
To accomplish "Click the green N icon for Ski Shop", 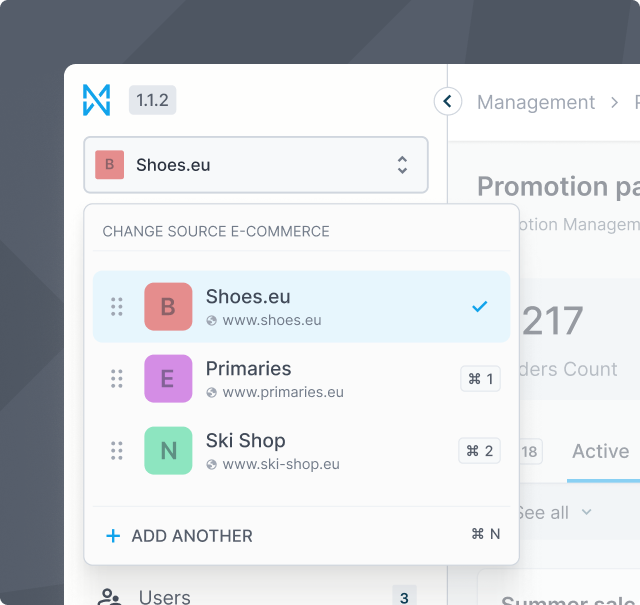I will [x=168, y=451].
